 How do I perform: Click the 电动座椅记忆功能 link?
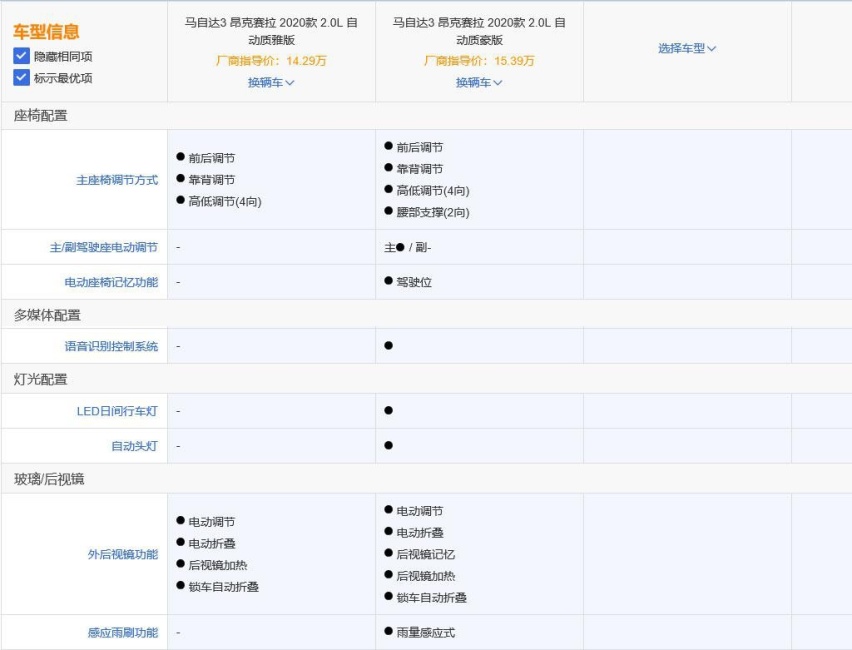coord(111,282)
